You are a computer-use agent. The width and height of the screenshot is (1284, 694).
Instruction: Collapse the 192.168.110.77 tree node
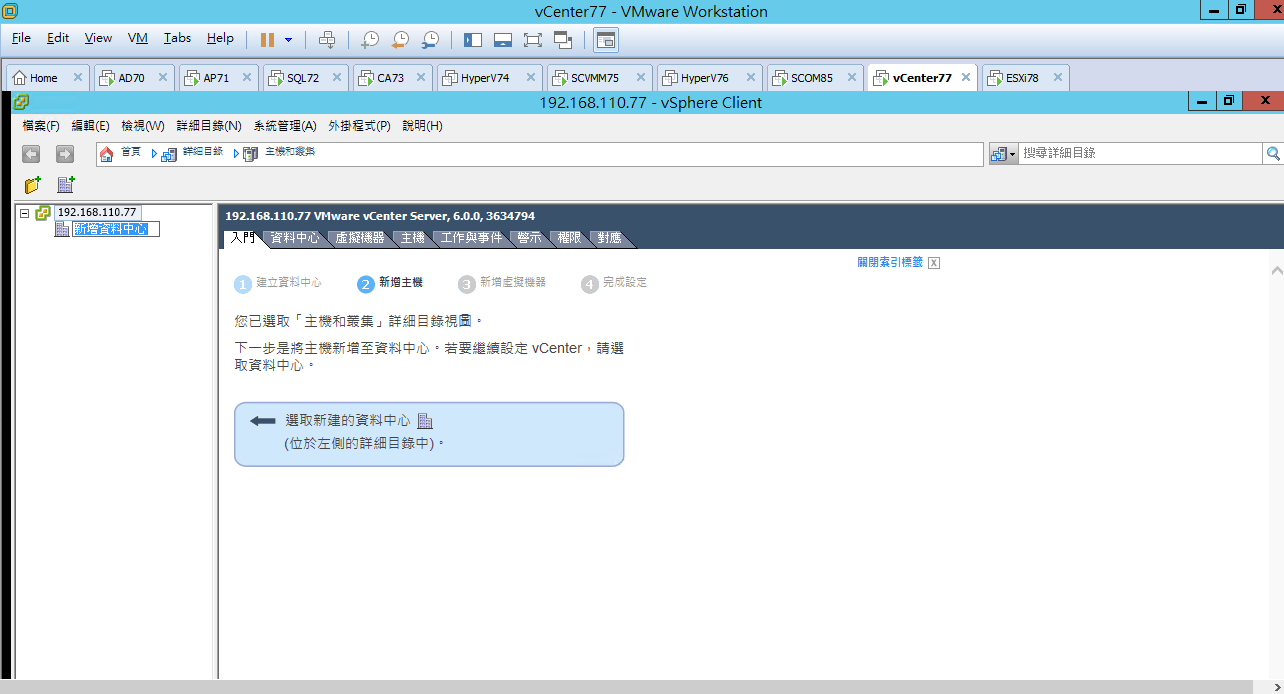pyautogui.click(x=25, y=213)
